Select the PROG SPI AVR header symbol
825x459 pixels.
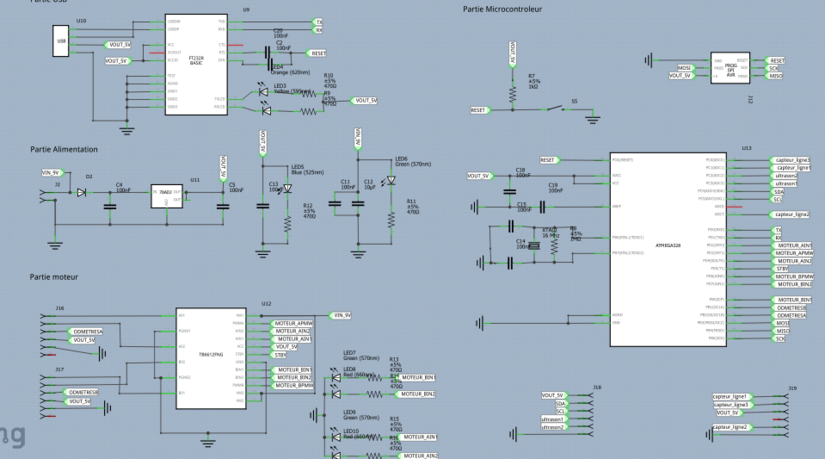(730, 68)
